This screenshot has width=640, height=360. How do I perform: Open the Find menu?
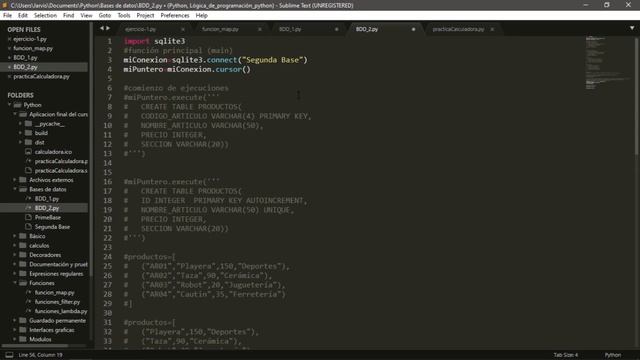point(68,16)
